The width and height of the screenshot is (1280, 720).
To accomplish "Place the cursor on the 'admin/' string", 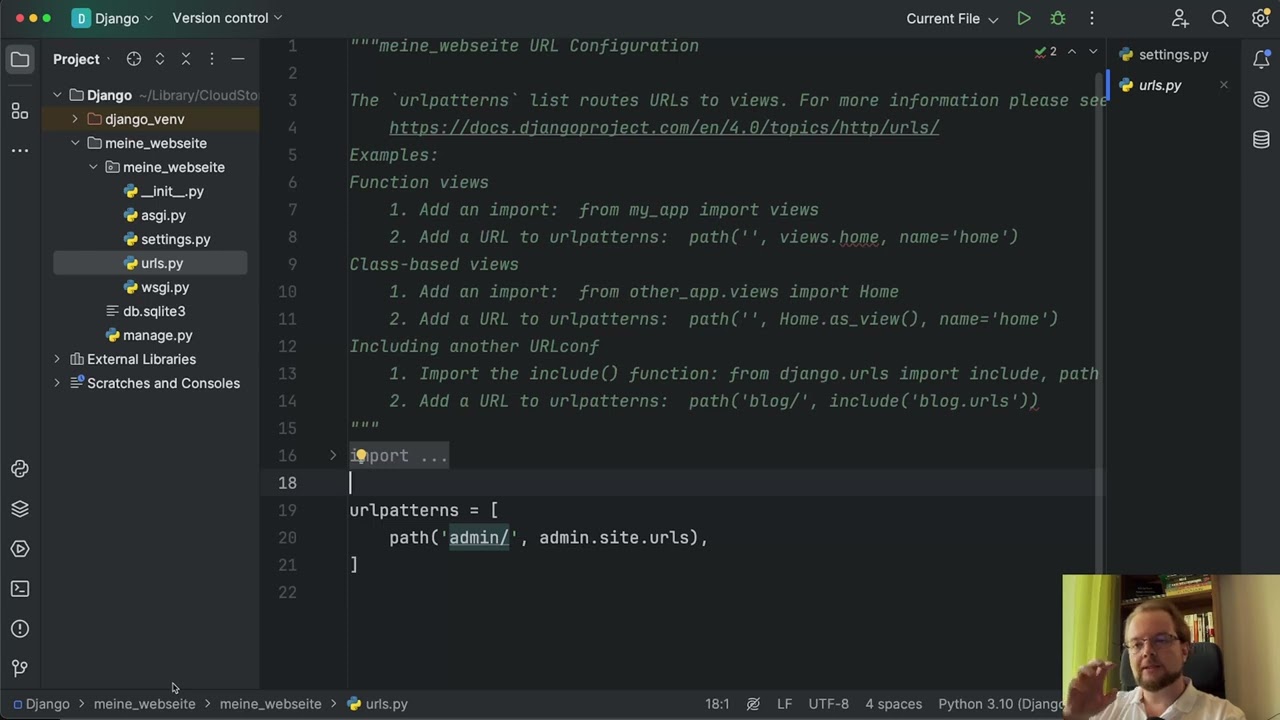I will tap(479, 538).
